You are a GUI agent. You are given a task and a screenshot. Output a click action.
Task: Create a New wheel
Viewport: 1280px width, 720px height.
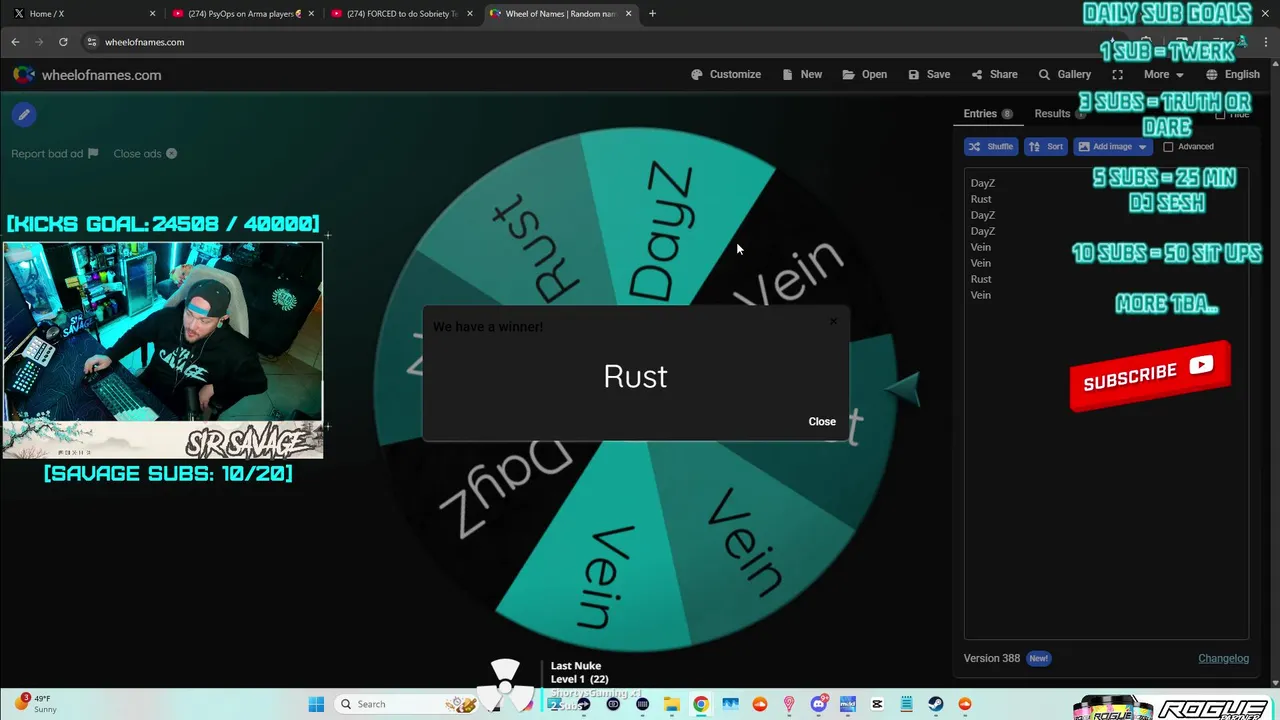point(802,75)
